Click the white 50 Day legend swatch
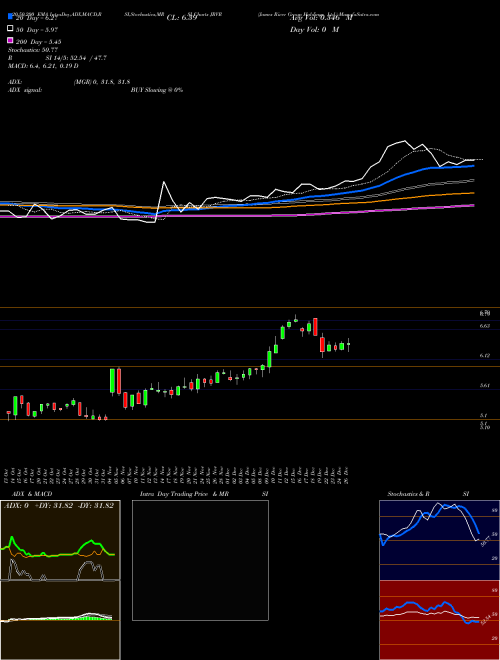The height and width of the screenshot is (660, 500). (11, 29)
